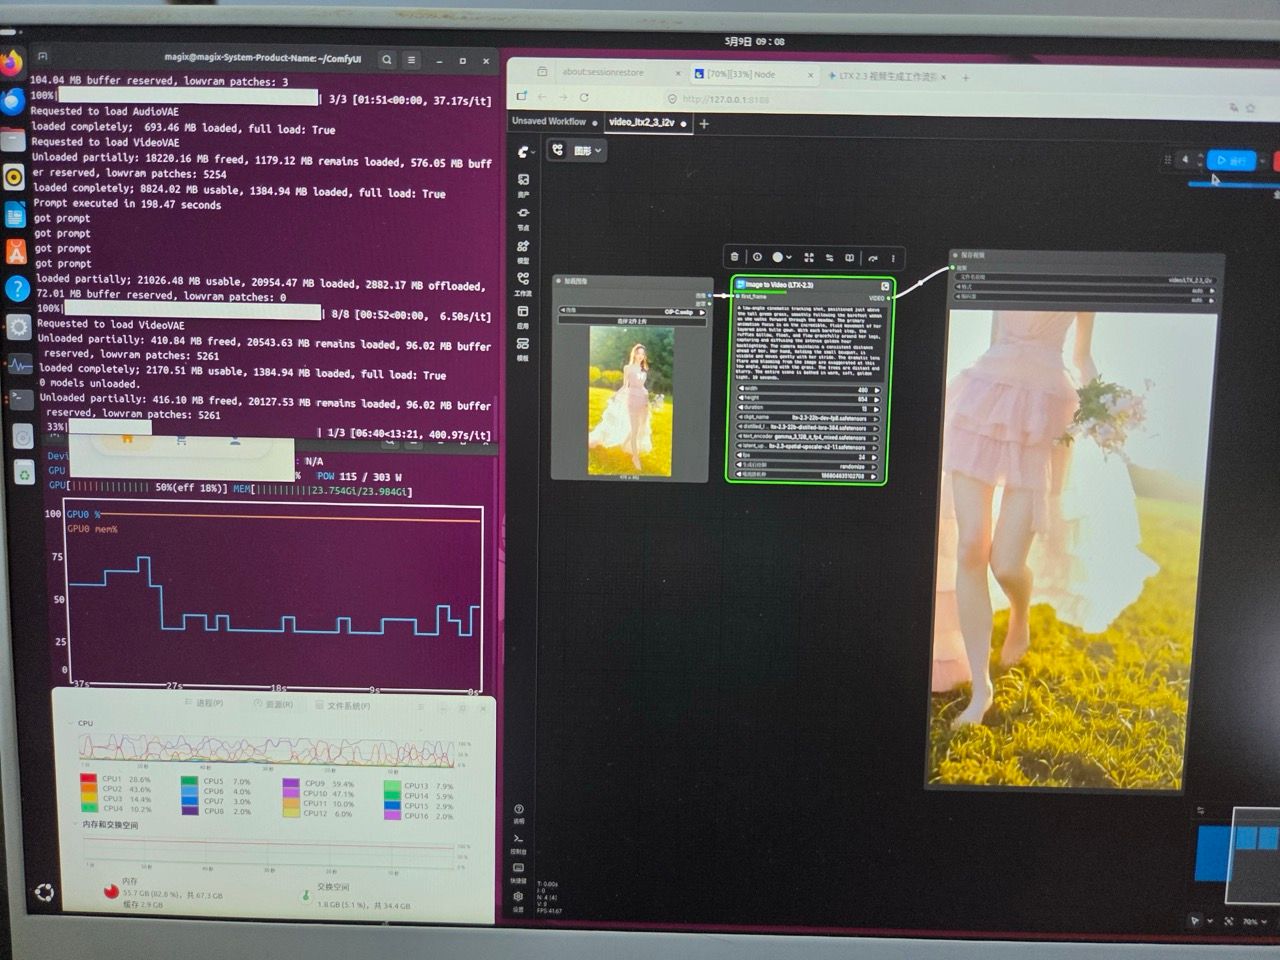Open the 图形 graph mode dropdown
Image resolution: width=1280 pixels, height=960 pixels.
click(577, 150)
